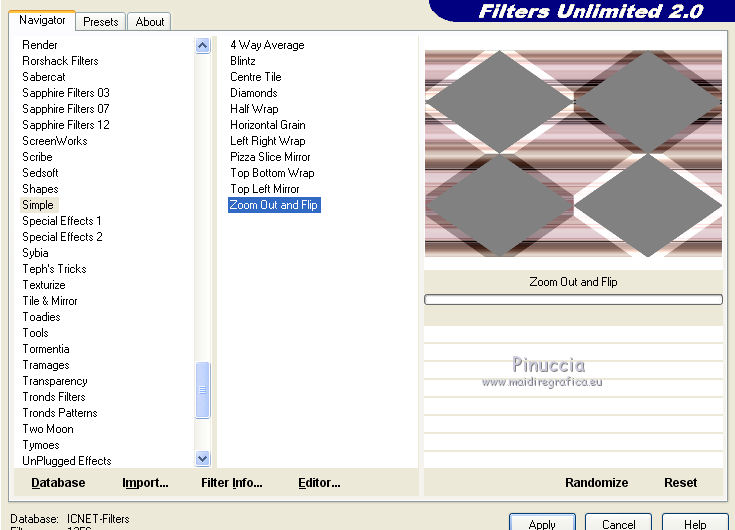Select the Scribe category
The image size is (735, 530).
point(37,157)
